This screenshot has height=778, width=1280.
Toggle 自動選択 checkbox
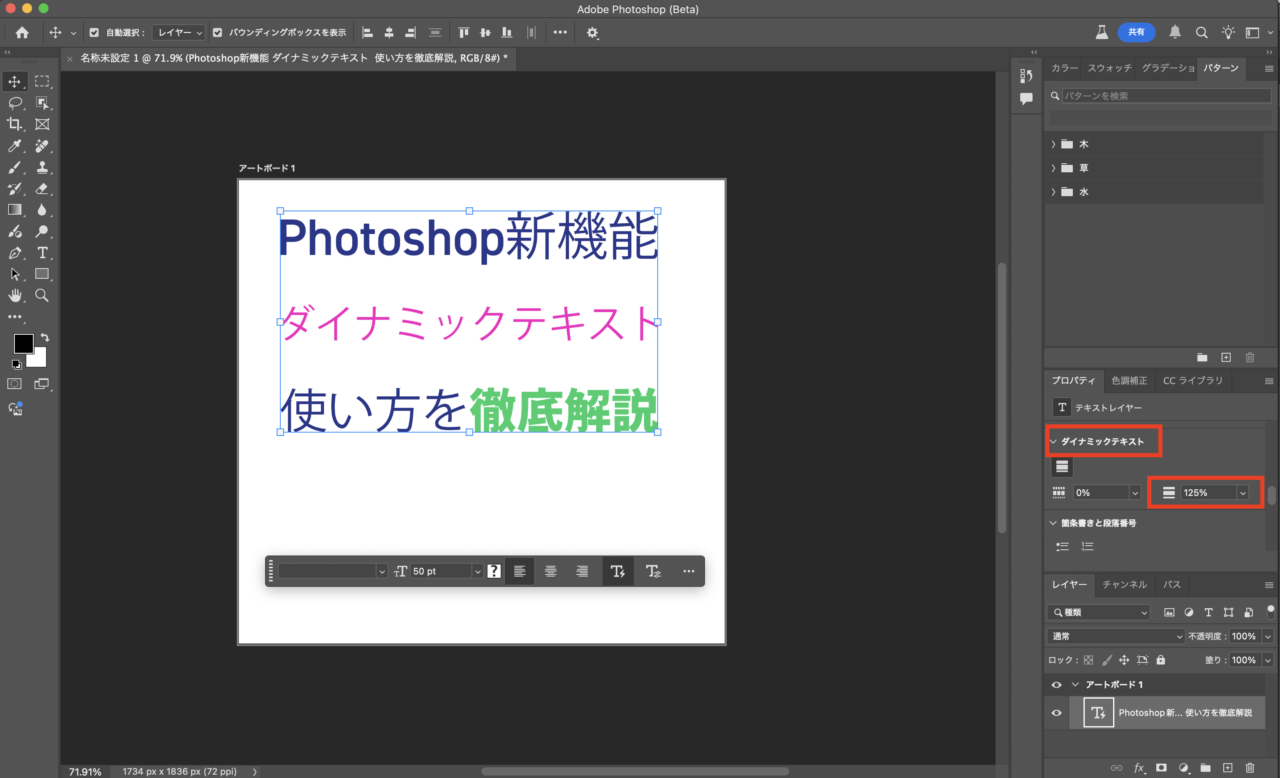click(x=94, y=32)
